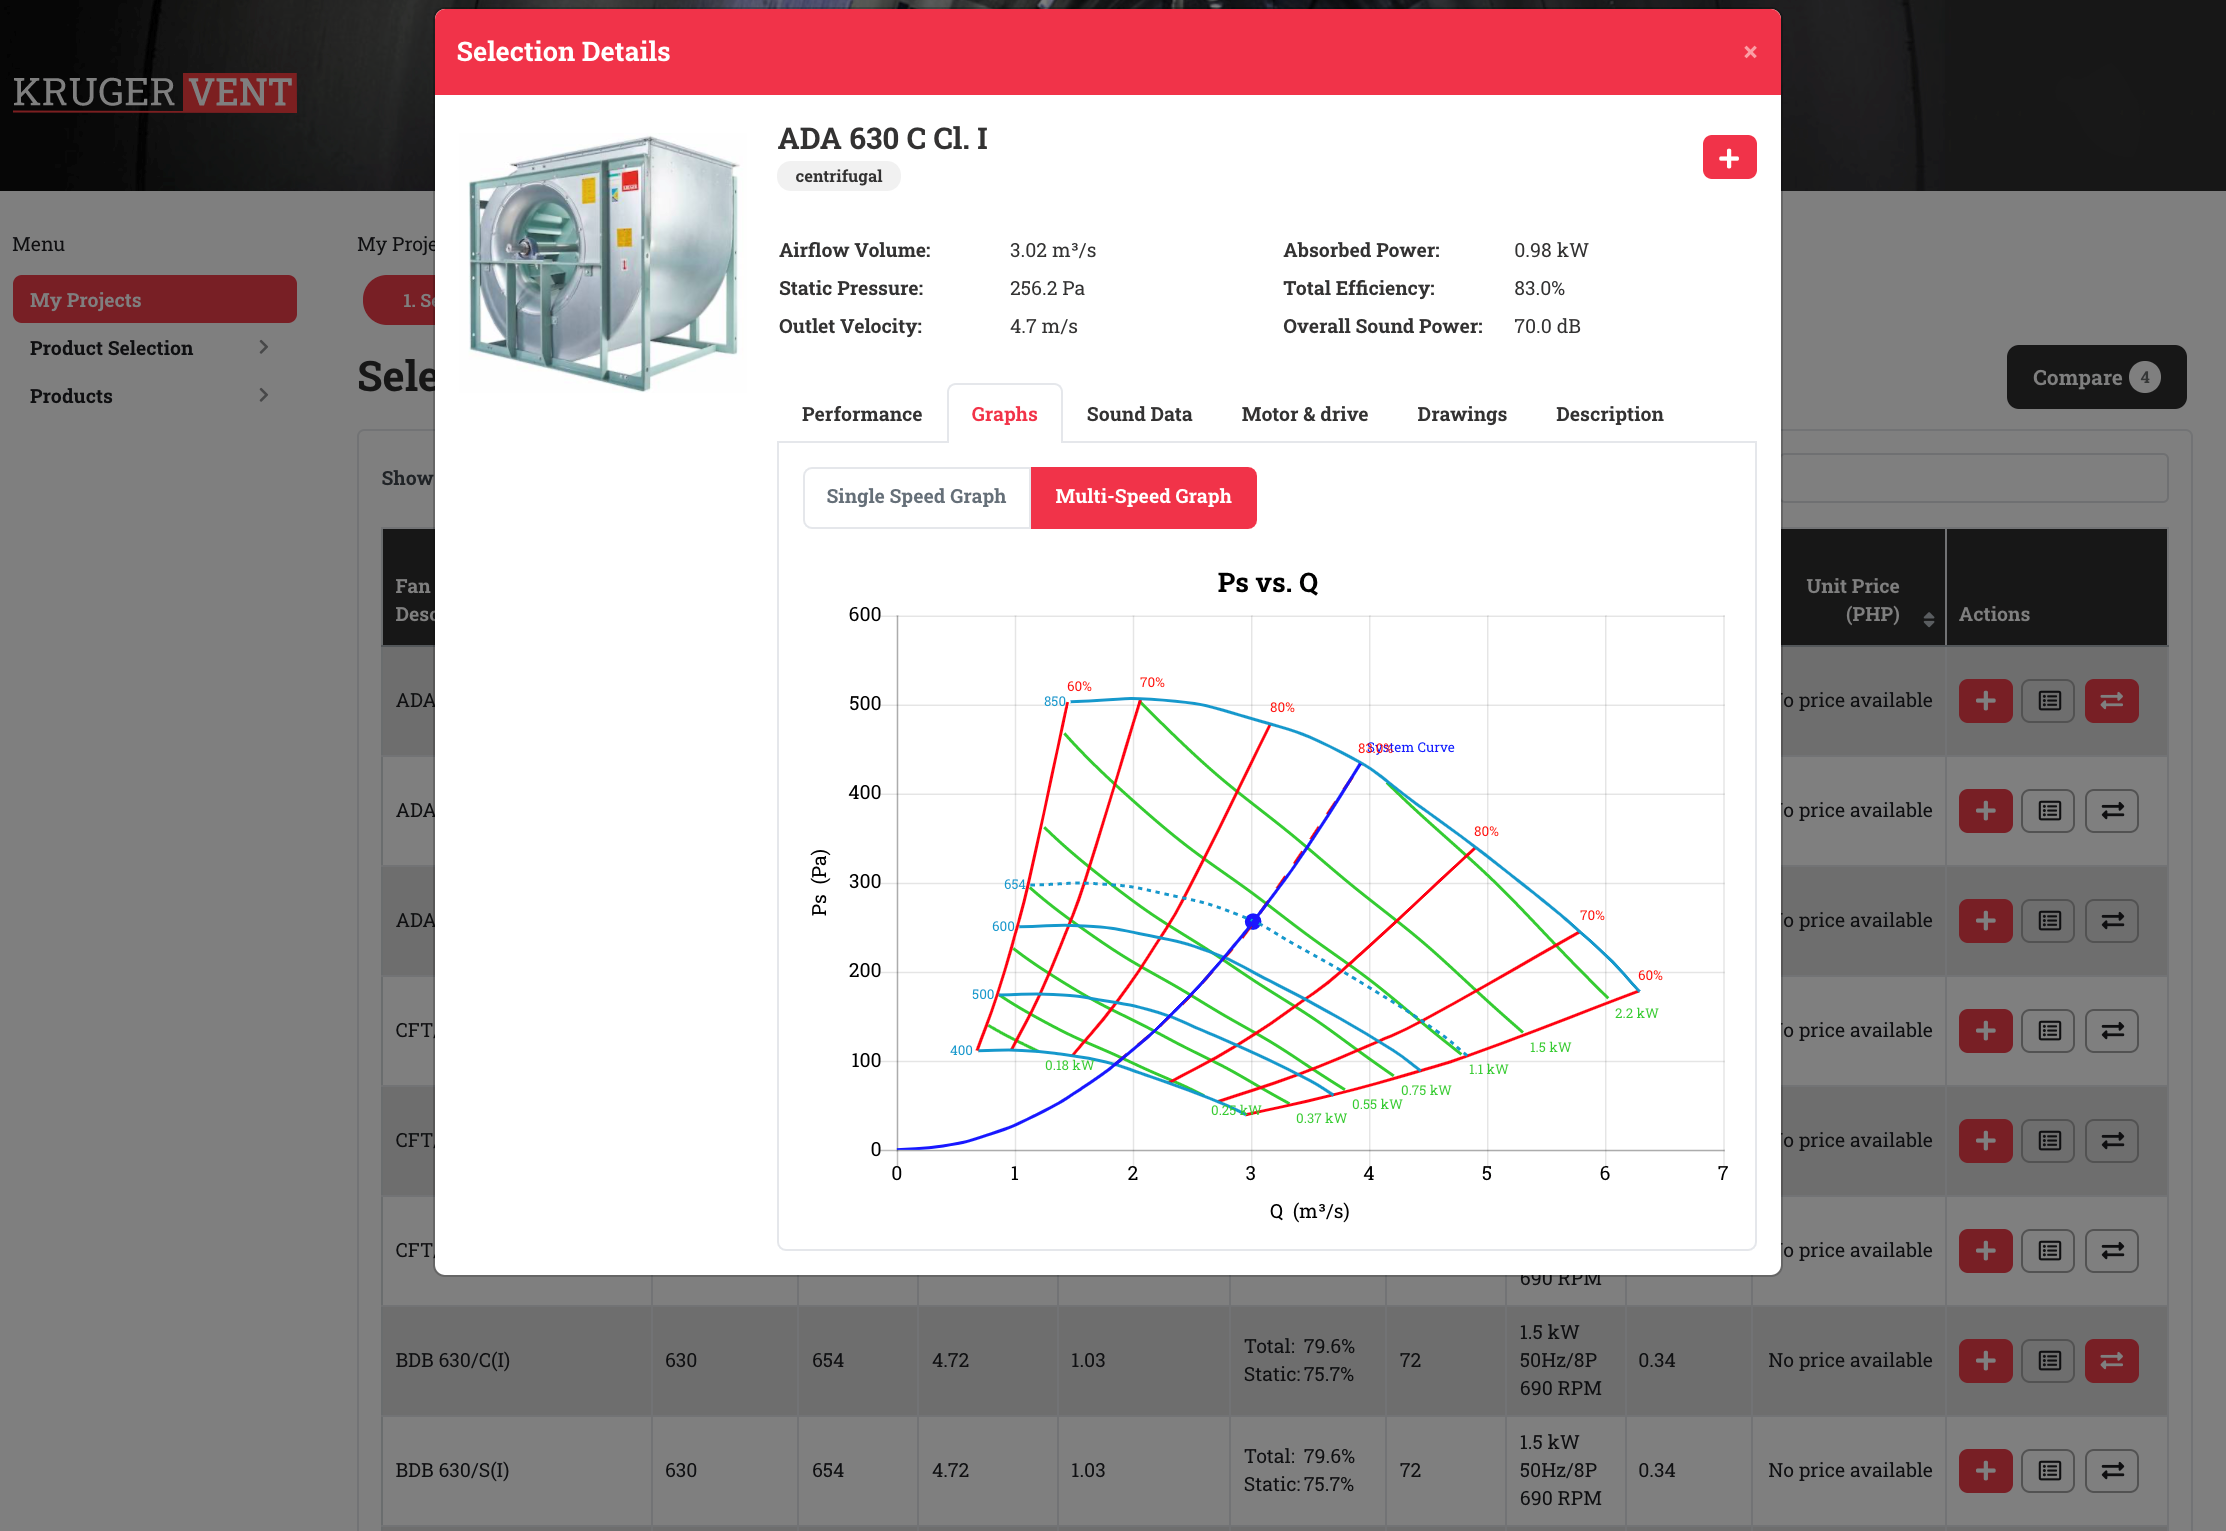Select Multi-Speed Graph view
This screenshot has height=1531, width=2226.
tap(1143, 497)
